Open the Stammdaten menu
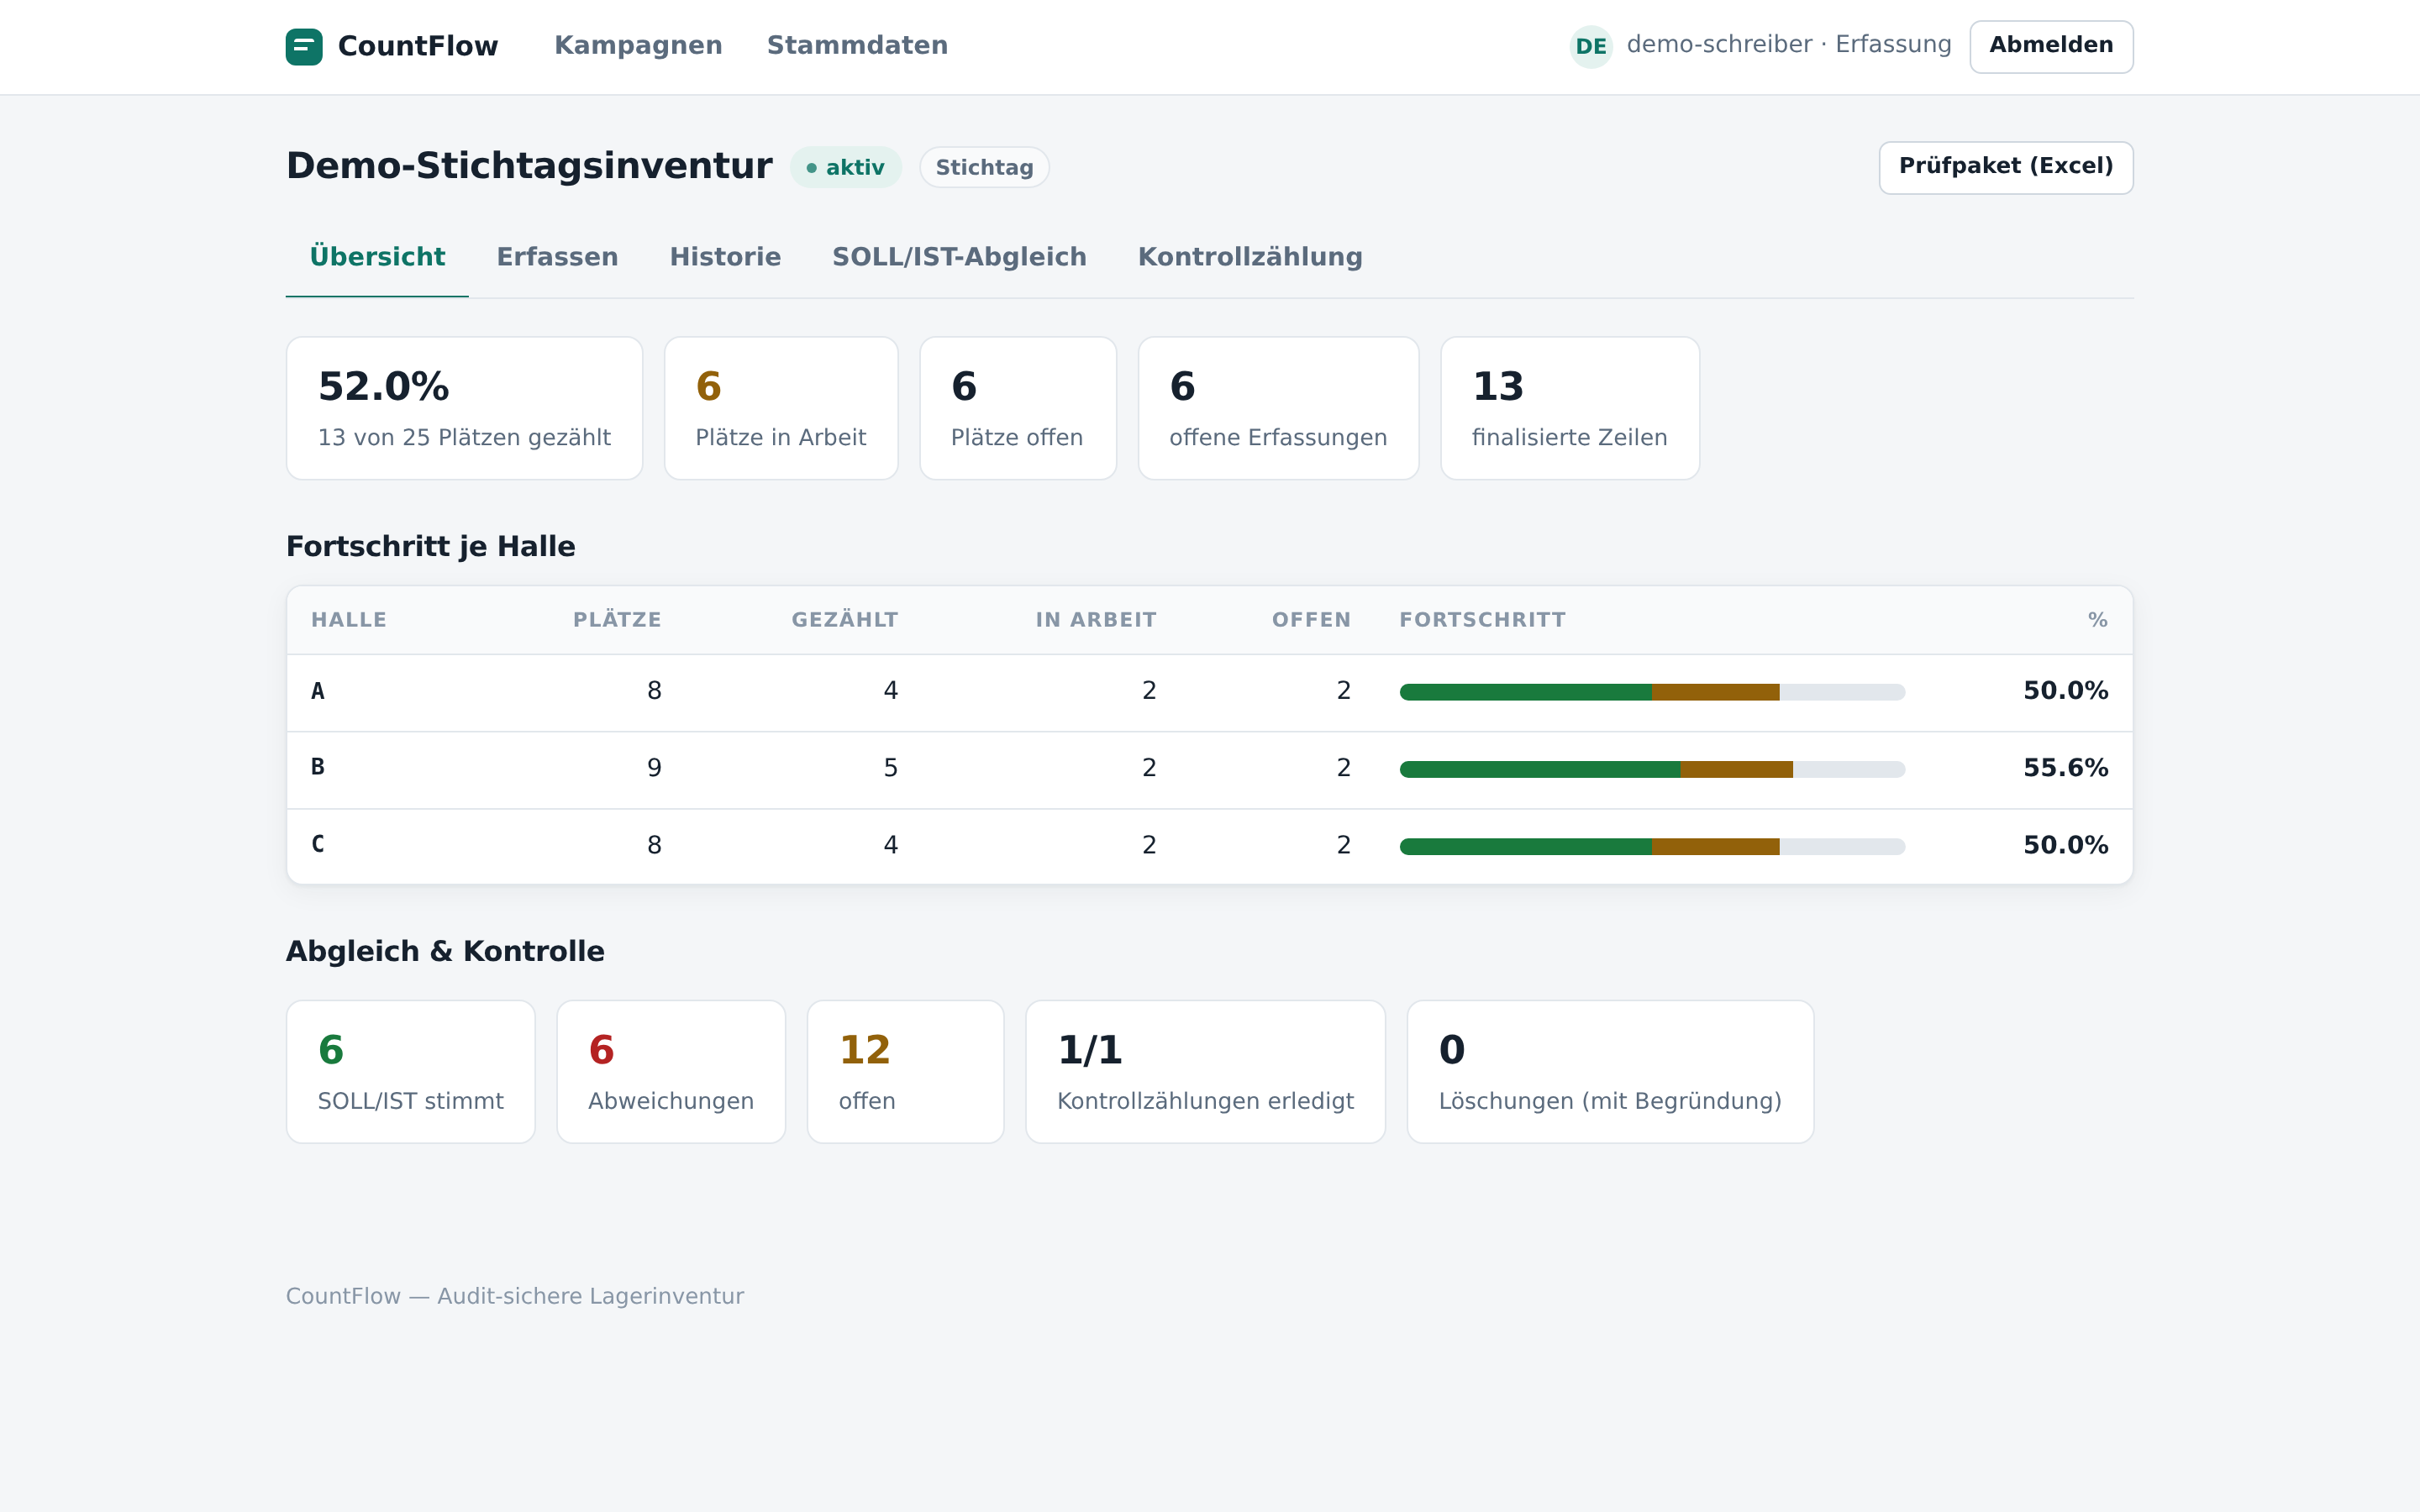Image resolution: width=2420 pixels, height=1512 pixels. click(857, 46)
